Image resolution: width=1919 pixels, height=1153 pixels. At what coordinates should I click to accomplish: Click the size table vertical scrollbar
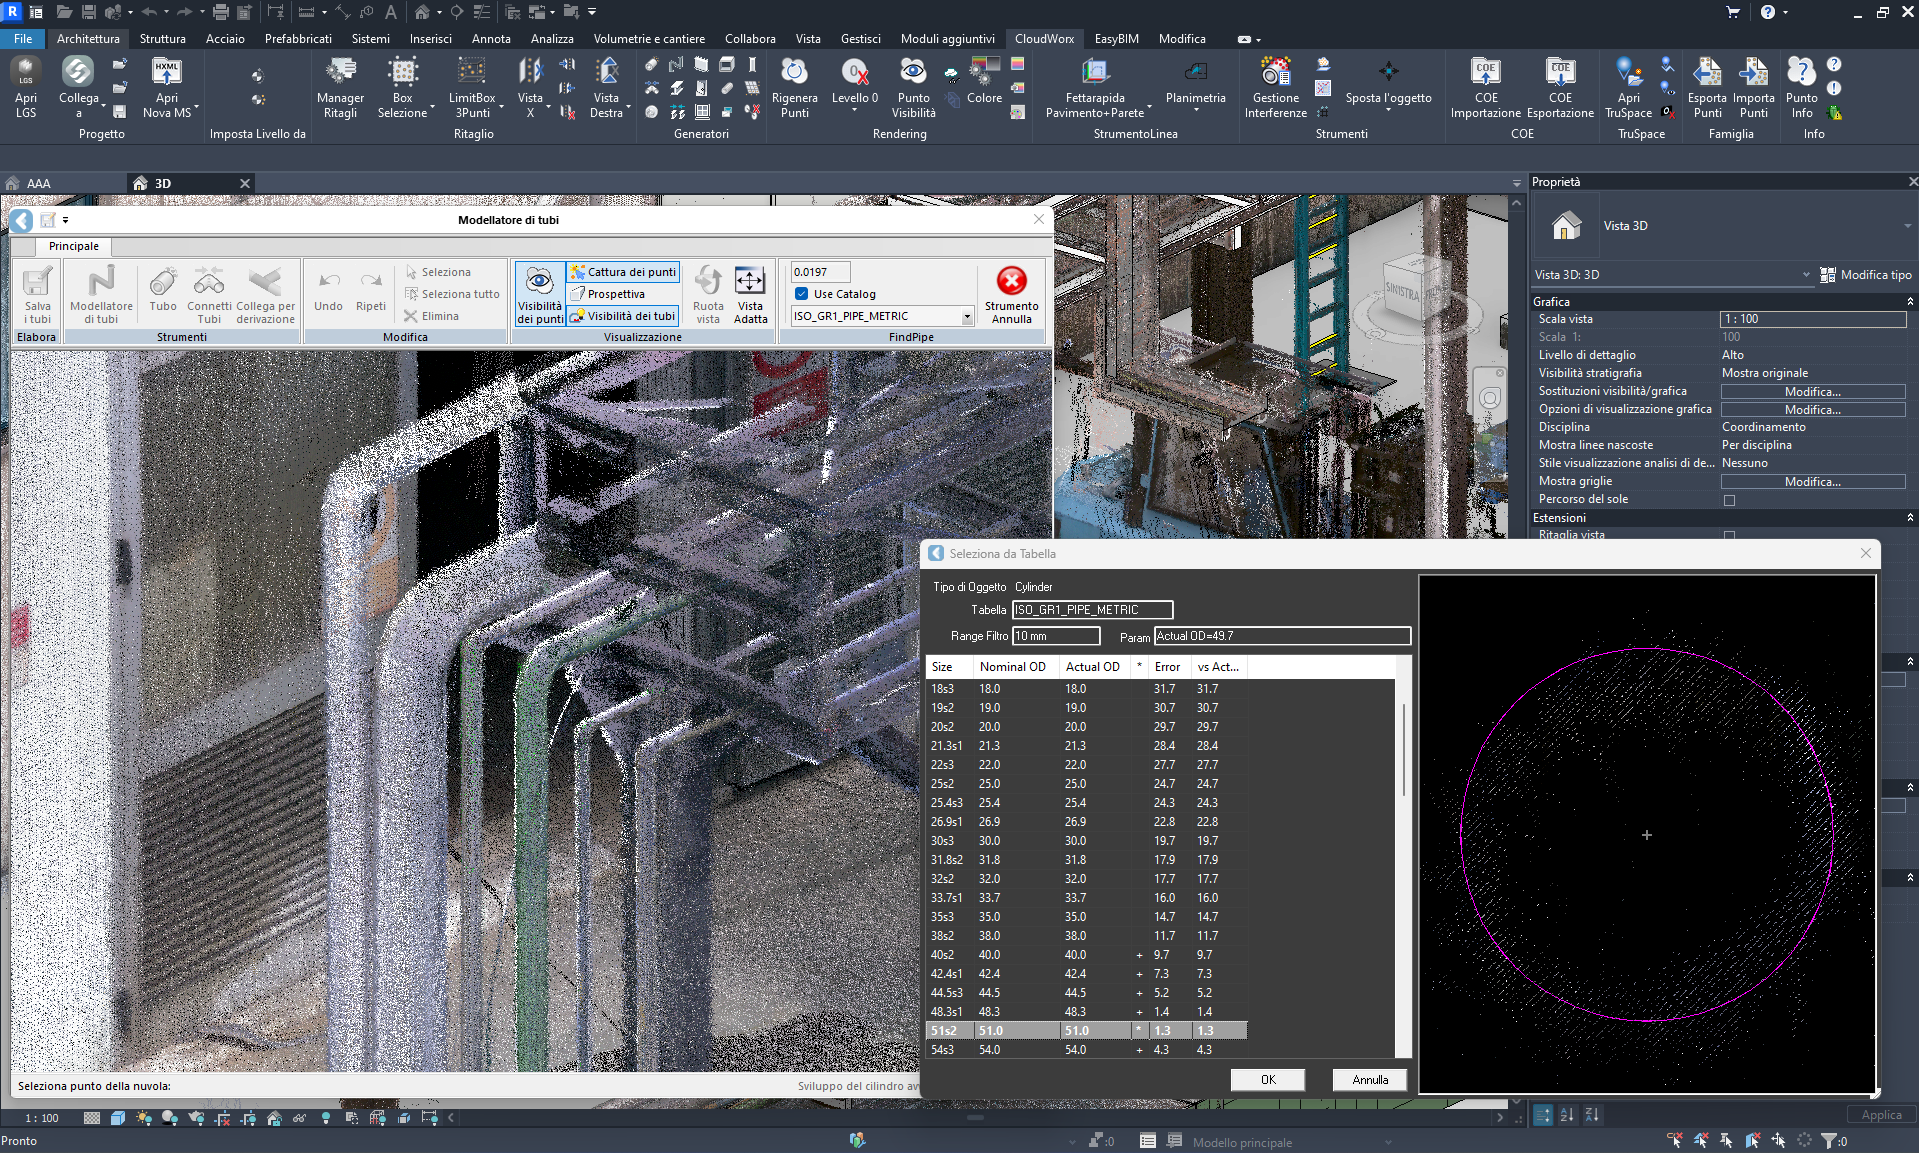pos(1403,750)
